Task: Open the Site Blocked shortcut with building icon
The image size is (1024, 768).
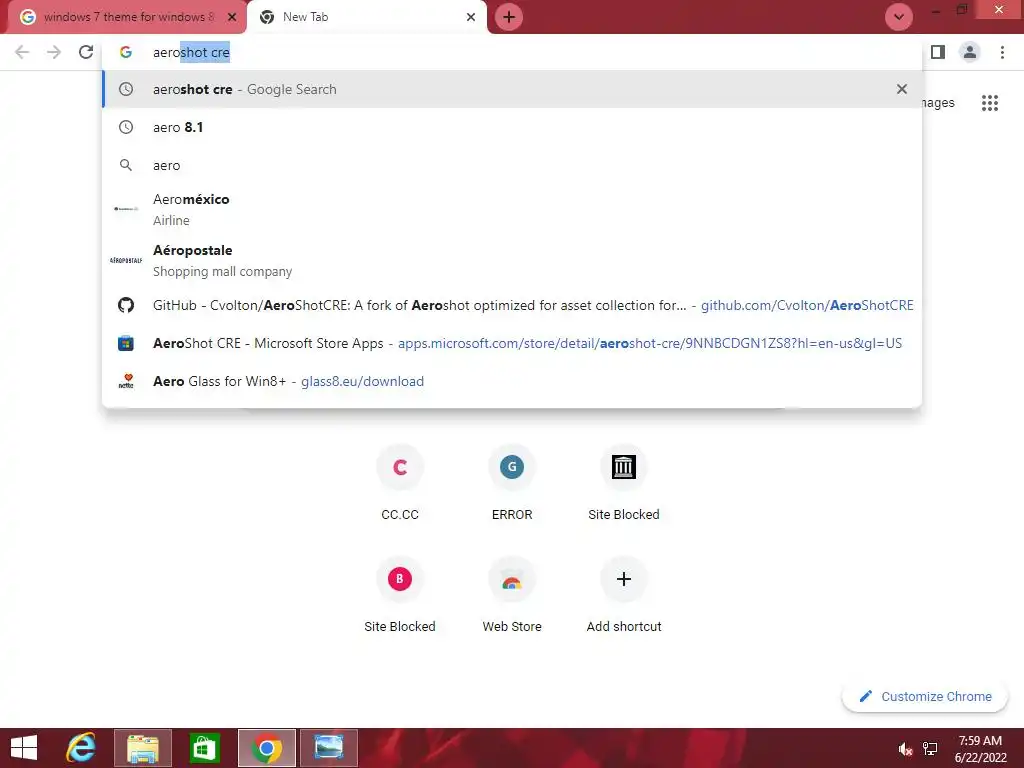Action: pos(624,482)
